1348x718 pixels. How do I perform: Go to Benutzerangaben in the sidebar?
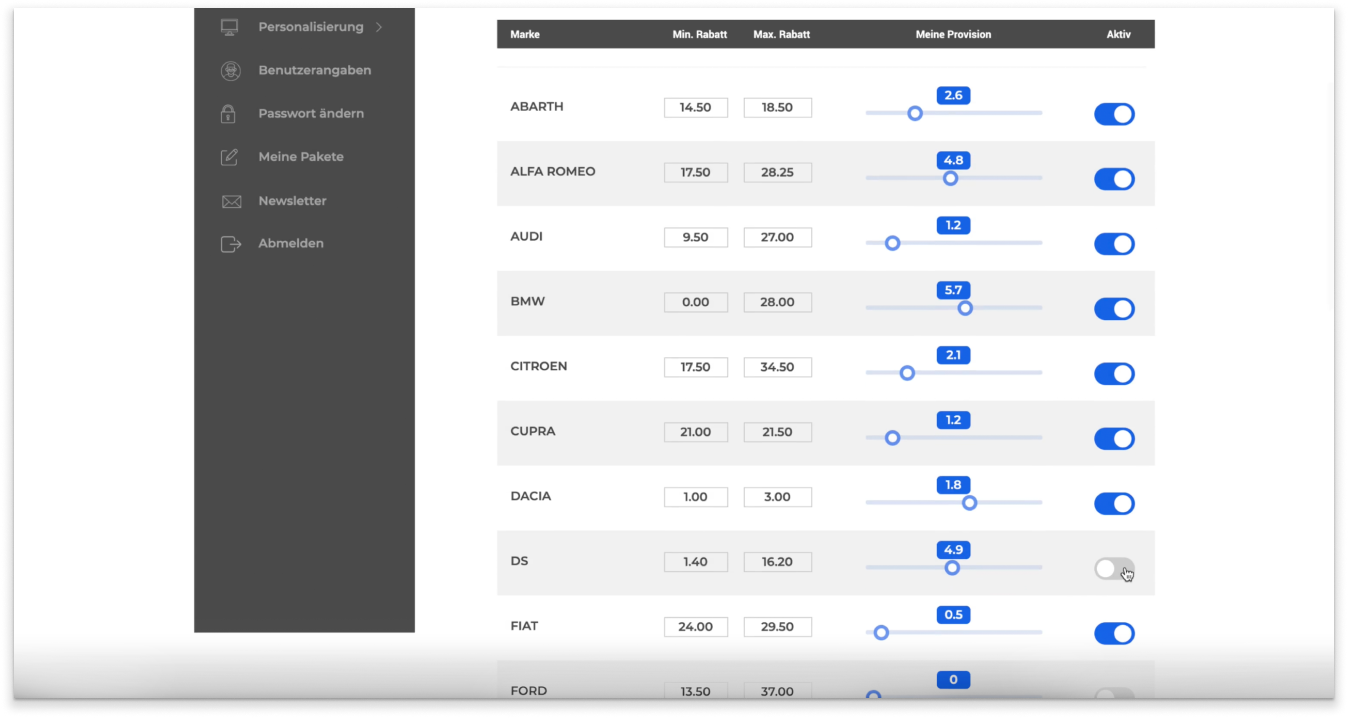point(314,71)
